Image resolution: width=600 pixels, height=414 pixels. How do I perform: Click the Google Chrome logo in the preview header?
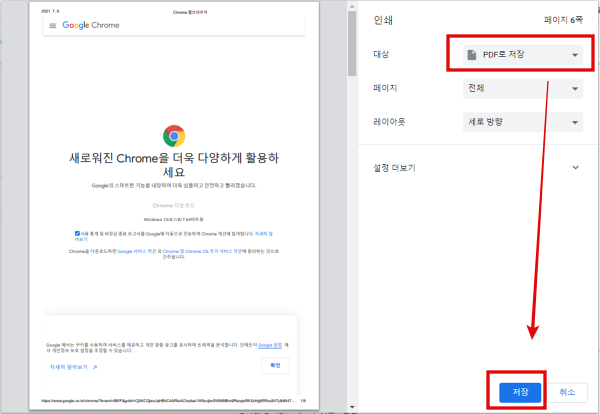[x=91, y=25]
